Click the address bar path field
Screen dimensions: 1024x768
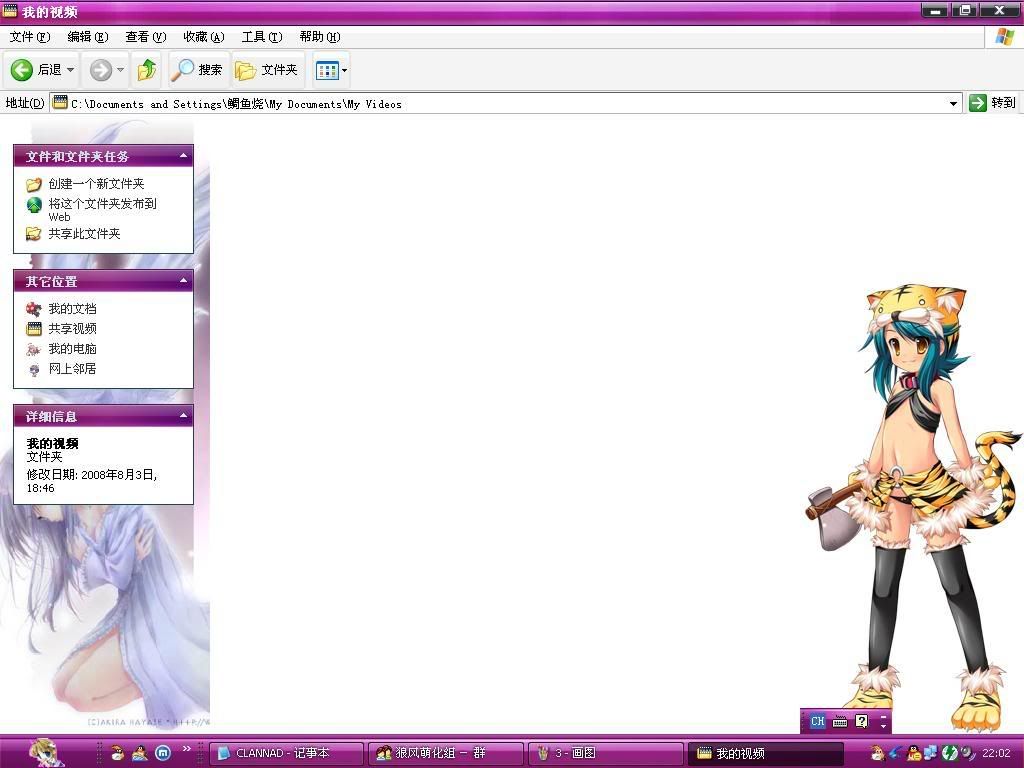click(505, 103)
